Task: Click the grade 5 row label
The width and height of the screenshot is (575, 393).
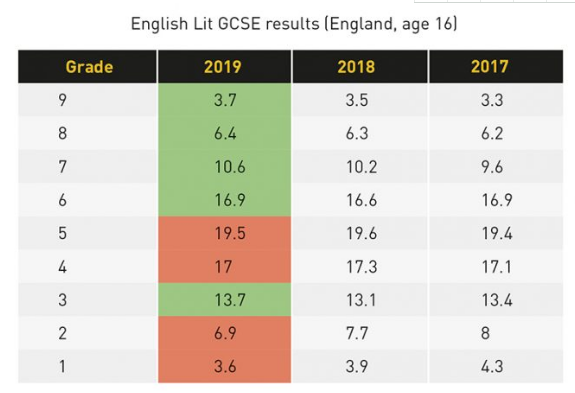Action: (x=63, y=233)
